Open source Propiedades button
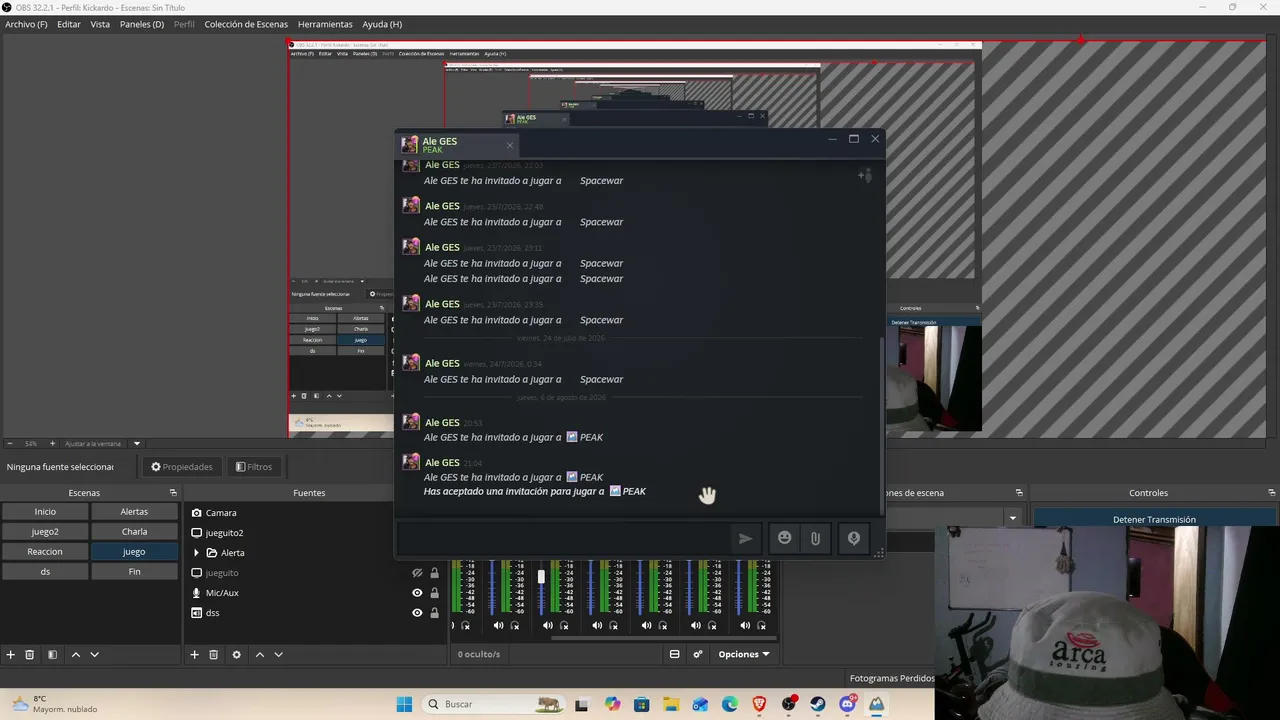Viewport: 1280px width, 720px height. [182, 467]
